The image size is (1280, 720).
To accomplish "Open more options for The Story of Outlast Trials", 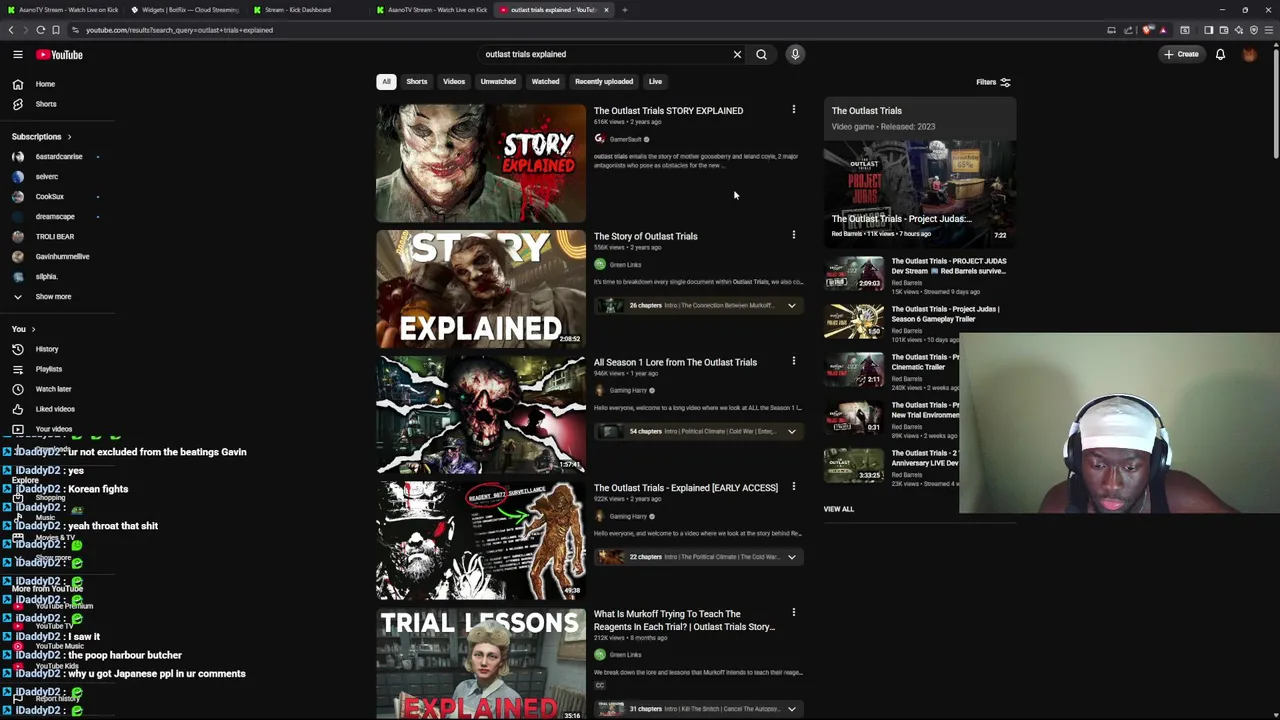I will (x=794, y=236).
